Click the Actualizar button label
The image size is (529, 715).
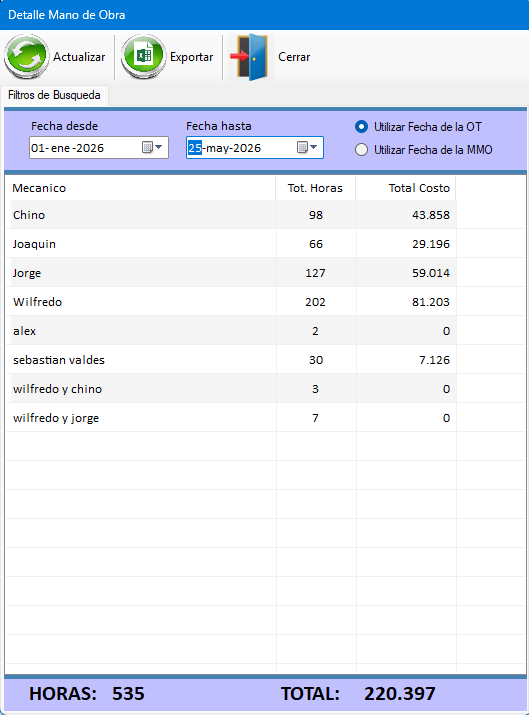[79, 57]
